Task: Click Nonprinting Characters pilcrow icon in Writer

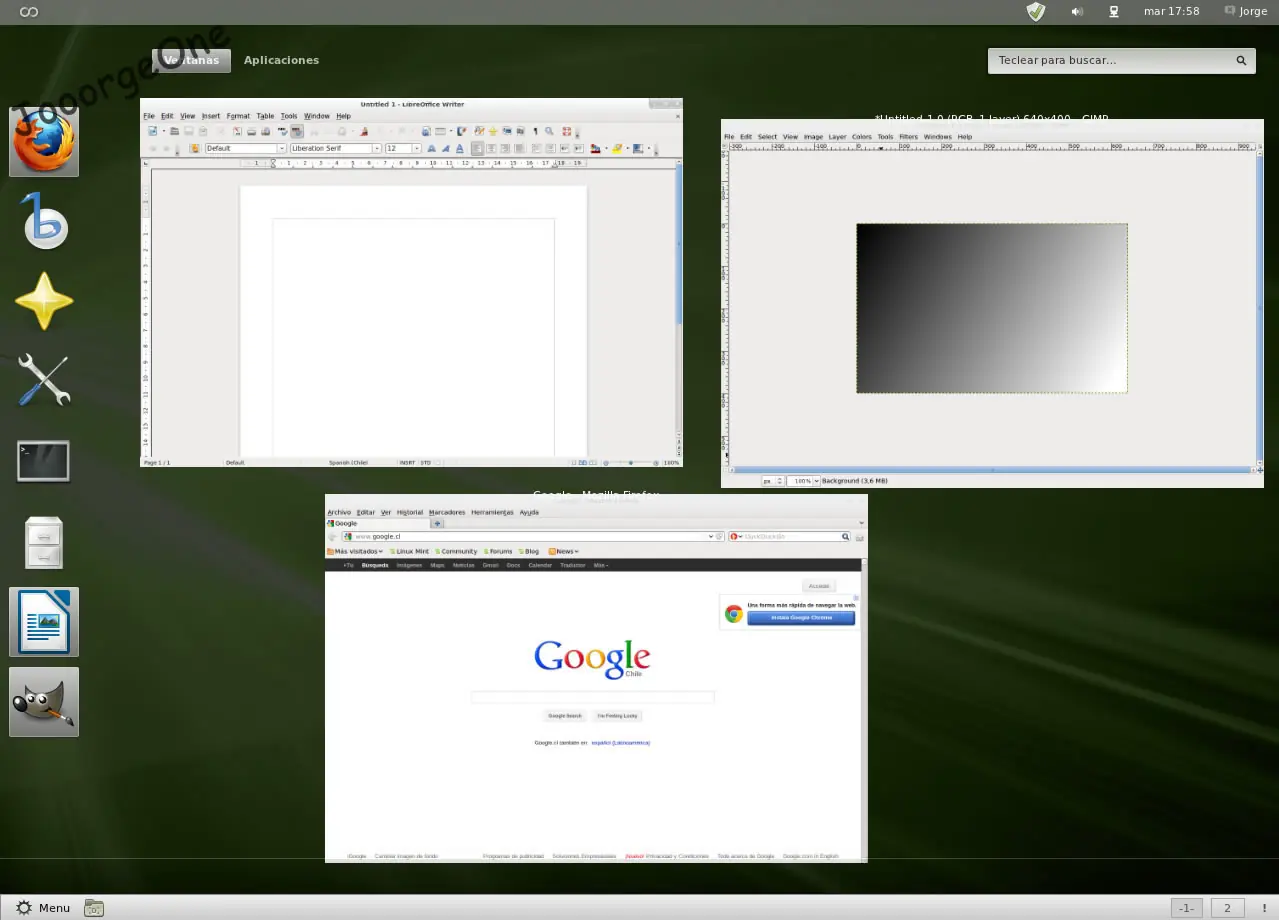Action: point(535,131)
